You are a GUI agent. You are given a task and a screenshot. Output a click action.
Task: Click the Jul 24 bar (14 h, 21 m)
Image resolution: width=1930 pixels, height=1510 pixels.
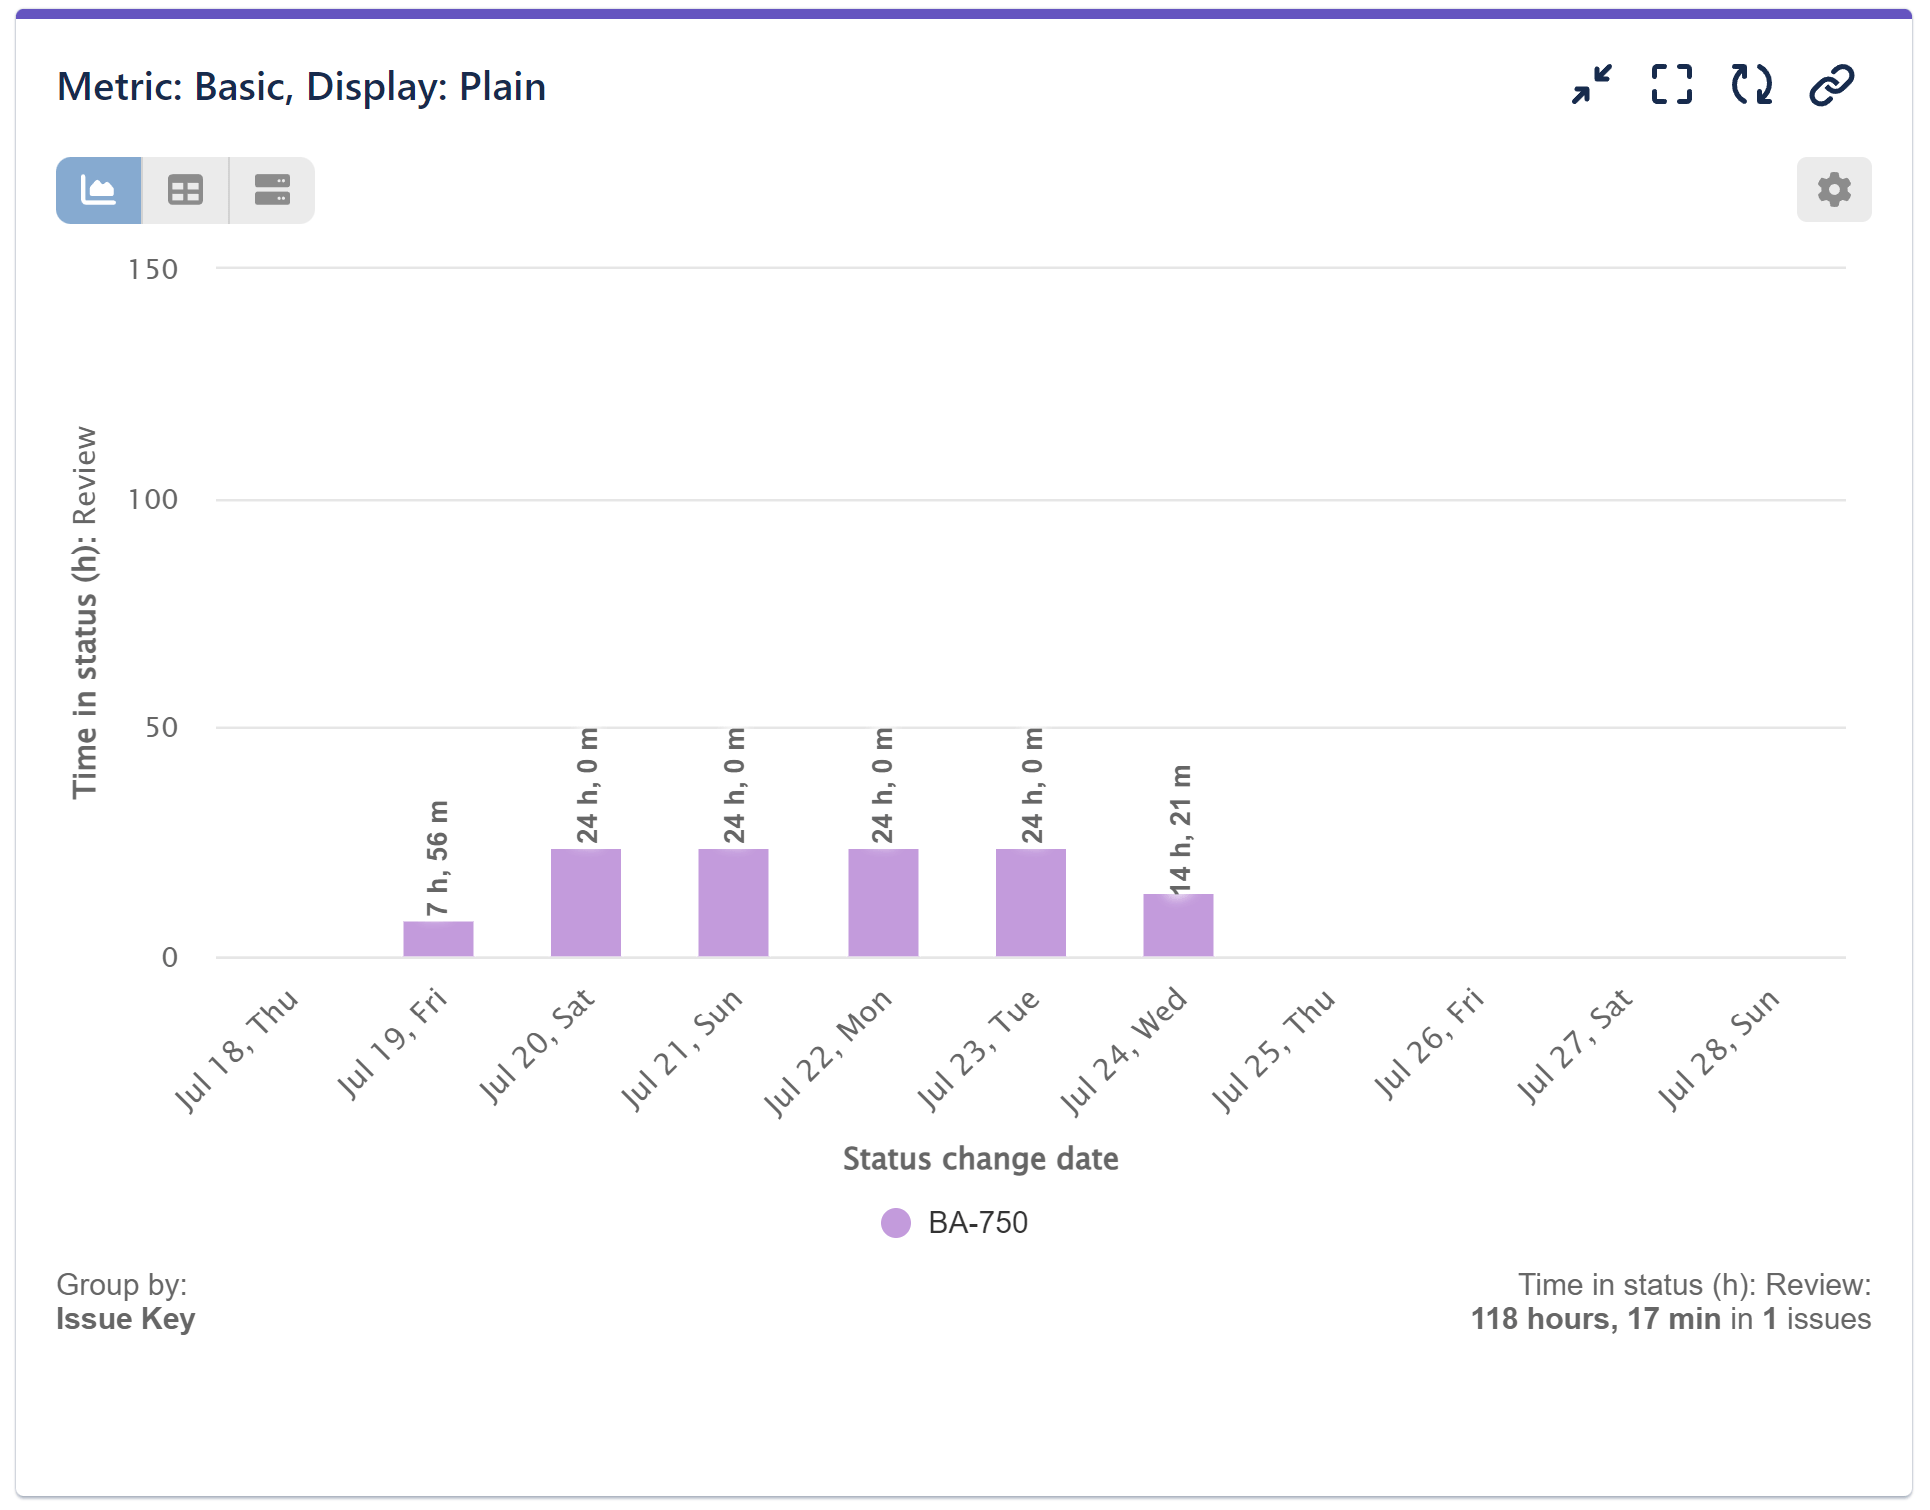click(x=1178, y=925)
